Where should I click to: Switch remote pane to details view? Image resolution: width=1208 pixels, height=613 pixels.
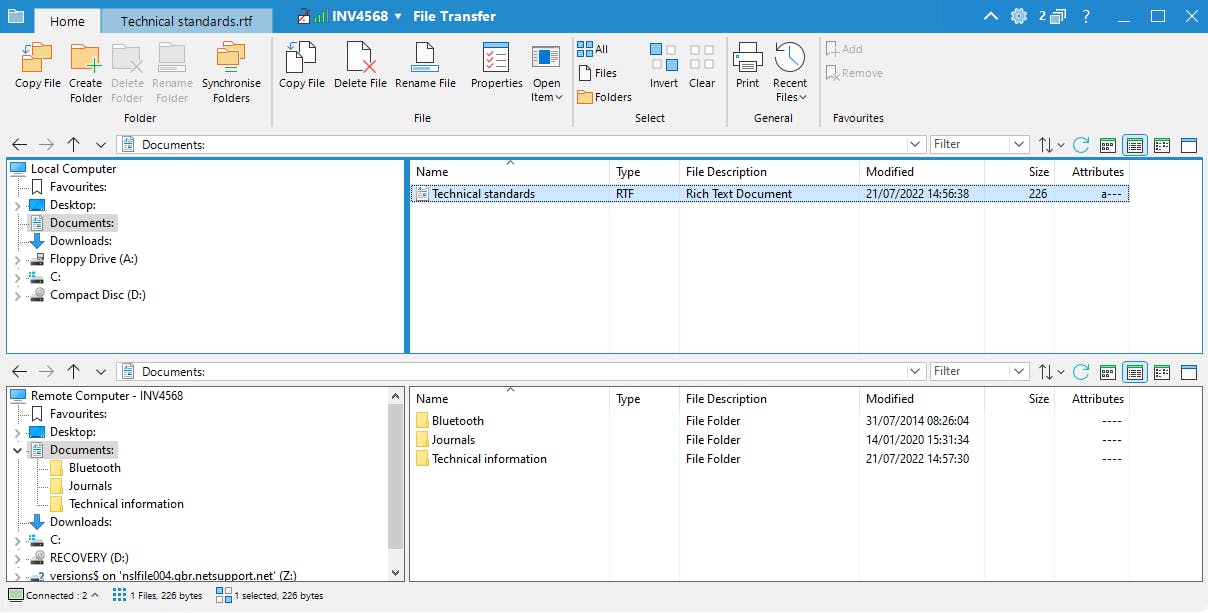tap(1135, 372)
